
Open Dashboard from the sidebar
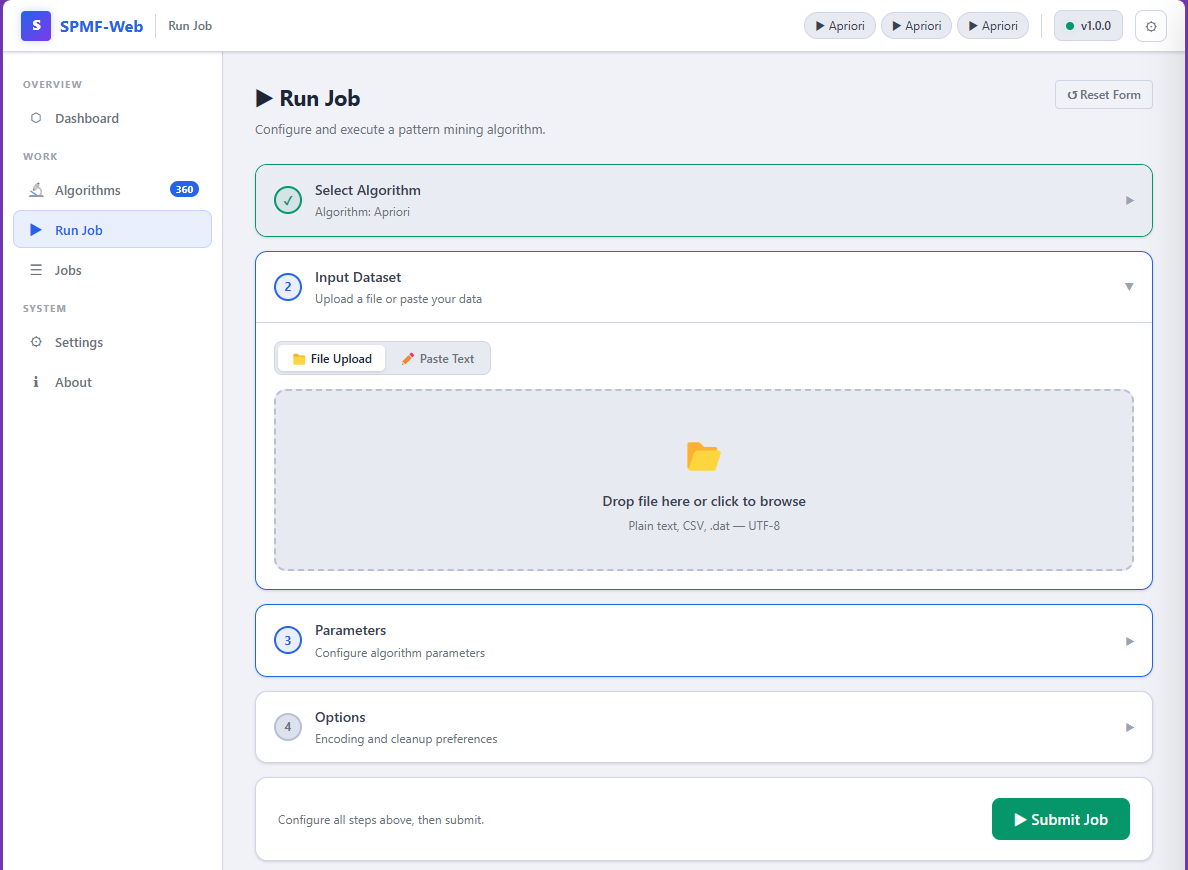(86, 118)
